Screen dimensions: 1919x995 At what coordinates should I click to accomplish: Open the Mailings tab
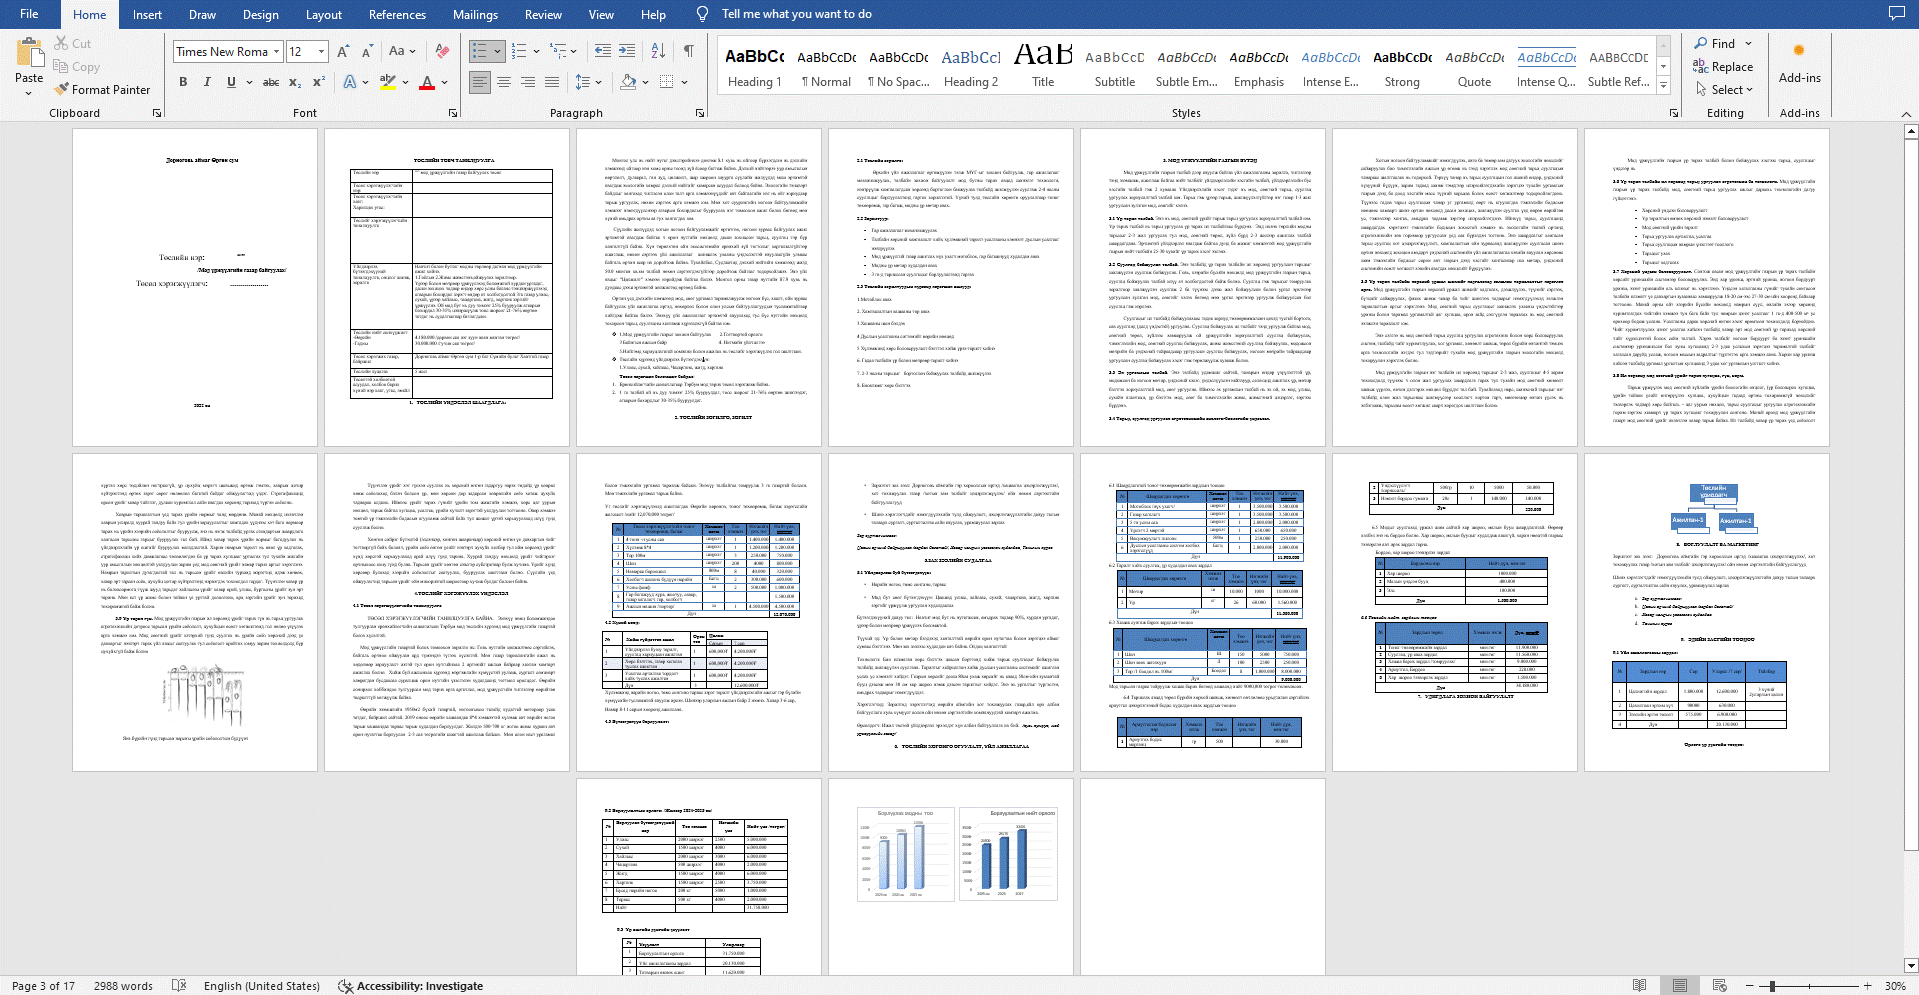click(x=475, y=14)
